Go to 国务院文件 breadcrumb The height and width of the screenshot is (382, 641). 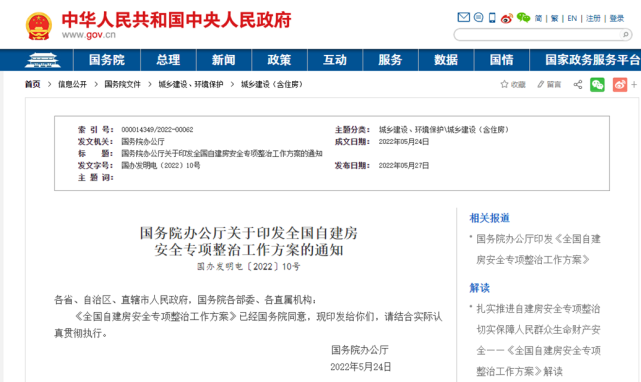122,84
